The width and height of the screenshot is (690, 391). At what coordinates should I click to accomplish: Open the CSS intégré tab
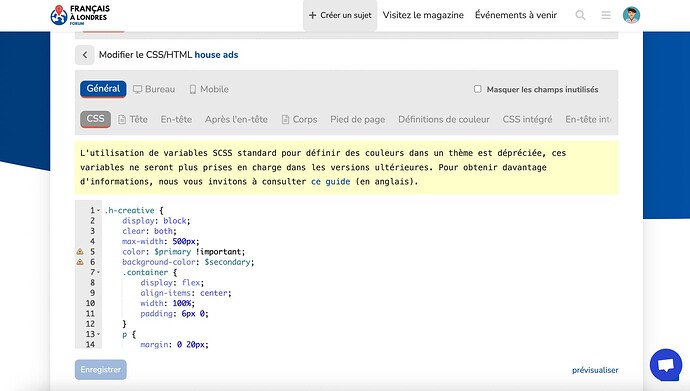click(527, 119)
